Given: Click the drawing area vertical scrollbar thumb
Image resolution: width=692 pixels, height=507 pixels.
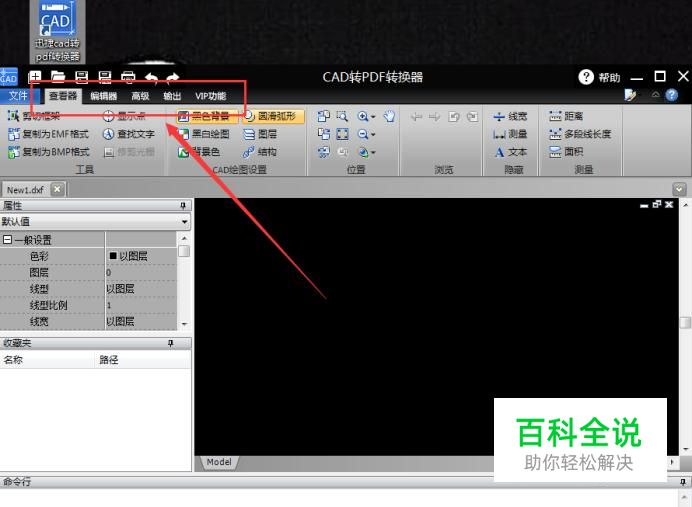Looking at the screenshot, I should (x=685, y=323).
